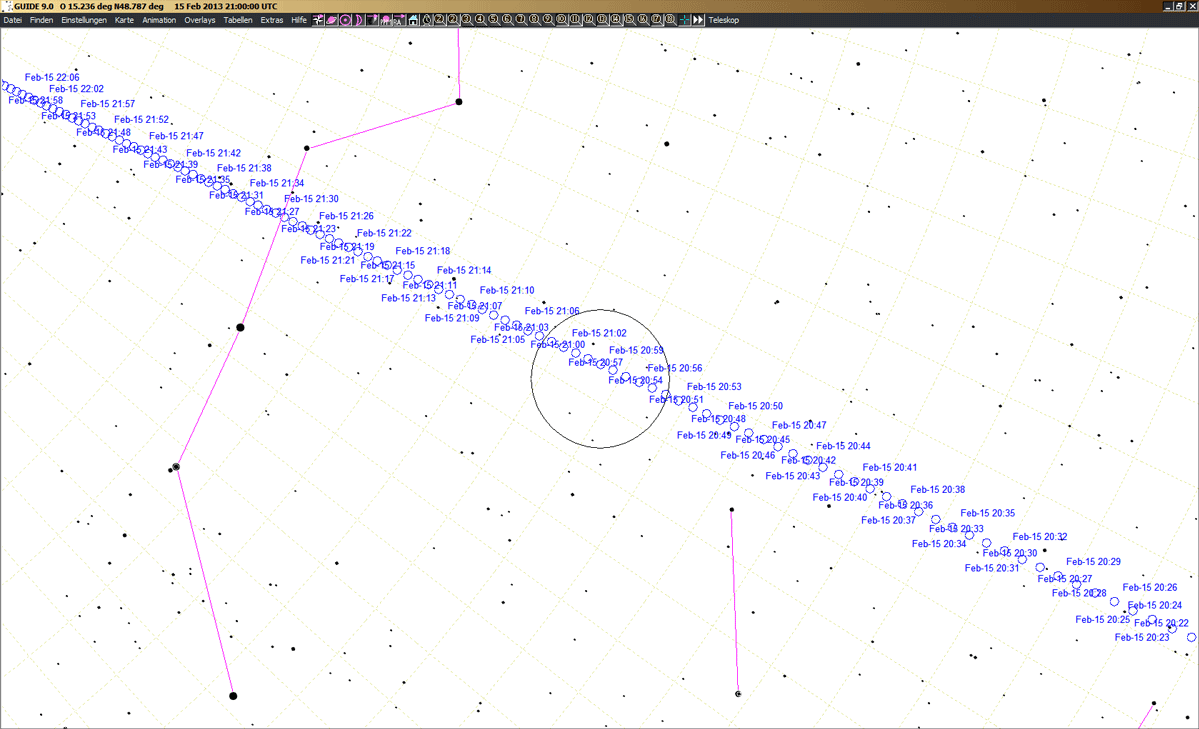Click the 'Feb-15 21:42' track label
The height and width of the screenshot is (729, 1199).
[213, 153]
